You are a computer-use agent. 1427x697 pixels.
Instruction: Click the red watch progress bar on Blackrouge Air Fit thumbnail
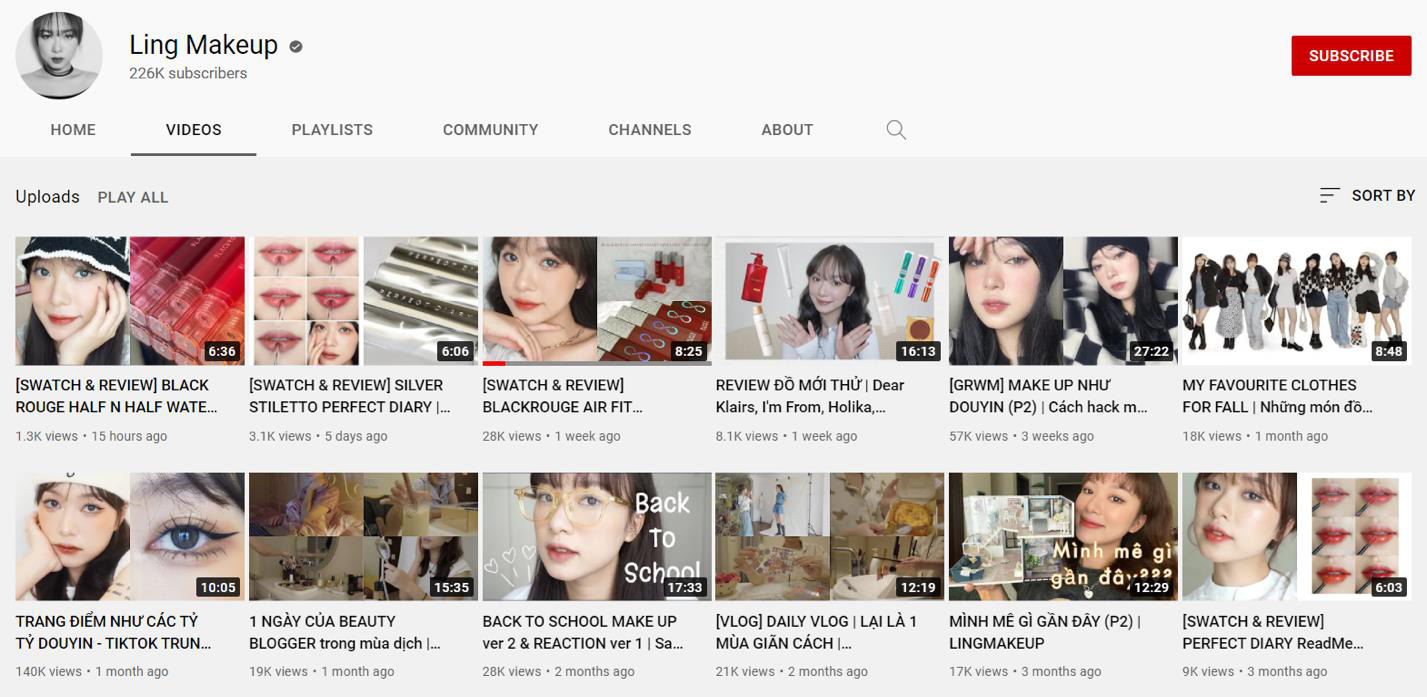click(494, 363)
